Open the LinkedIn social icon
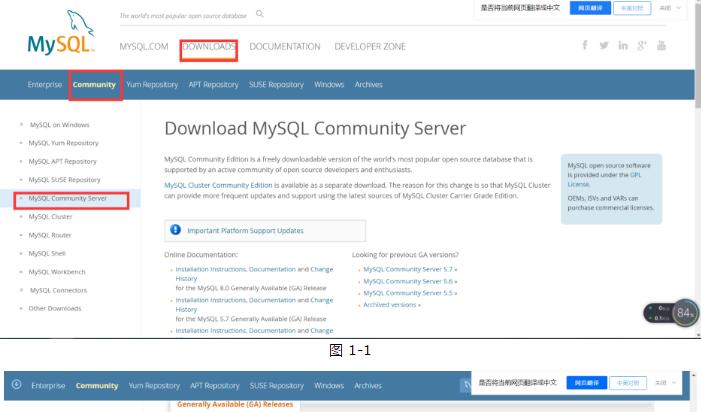 pyautogui.click(x=623, y=45)
